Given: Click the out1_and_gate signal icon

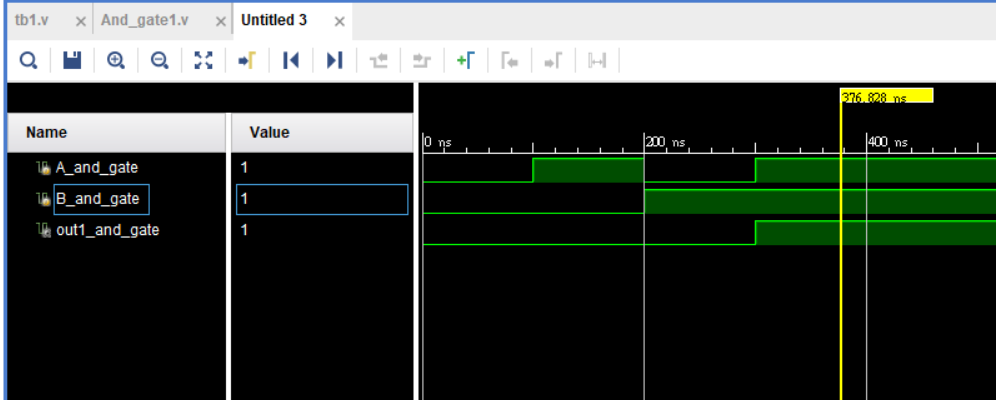Looking at the screenshot, I should [x=43, y=230].
